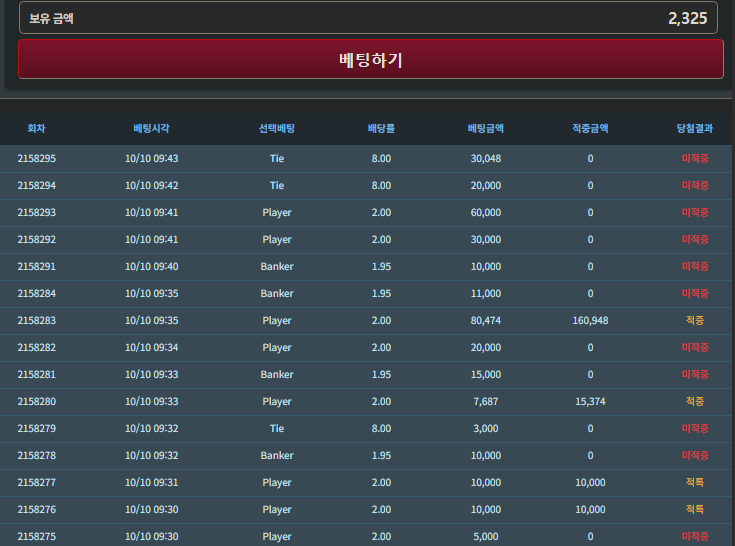Select round number 2158277
Image resolution: width=735 pixels, height=546 pixels.
click(x=37, y=482)
